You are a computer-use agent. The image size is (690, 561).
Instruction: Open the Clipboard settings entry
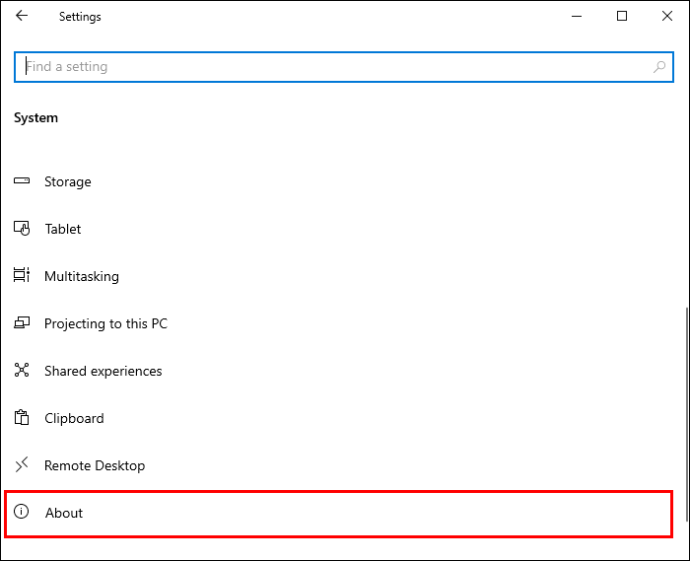point(74,418)
